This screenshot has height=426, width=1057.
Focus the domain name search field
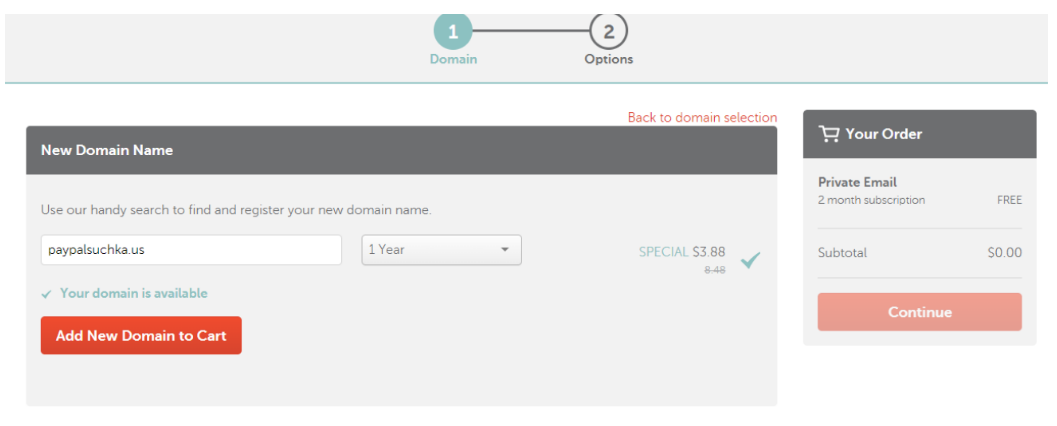191,250
